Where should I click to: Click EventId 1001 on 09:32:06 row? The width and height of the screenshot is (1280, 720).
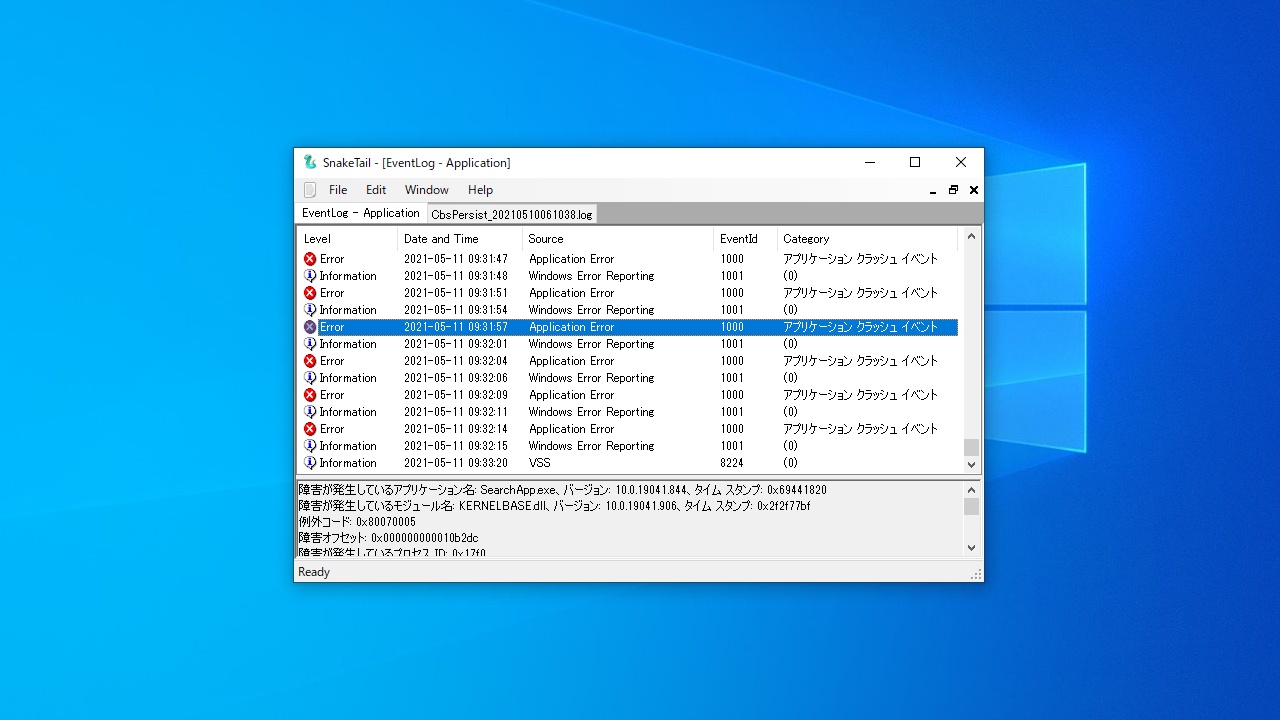click(x=732, y=378)
